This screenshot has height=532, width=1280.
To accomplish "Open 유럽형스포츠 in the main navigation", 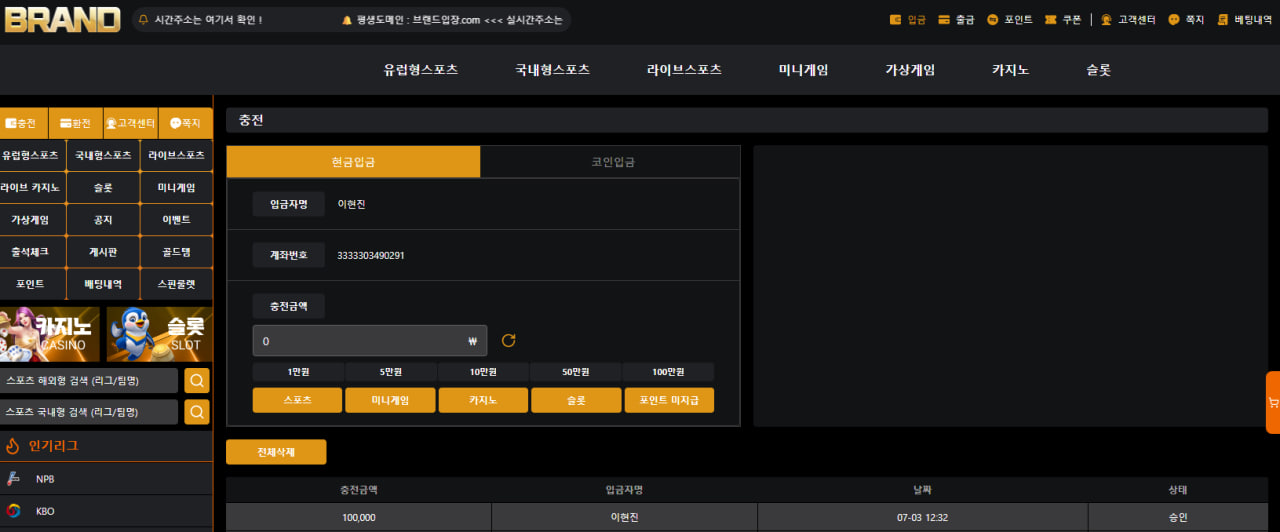I will (x=421, y=70).
